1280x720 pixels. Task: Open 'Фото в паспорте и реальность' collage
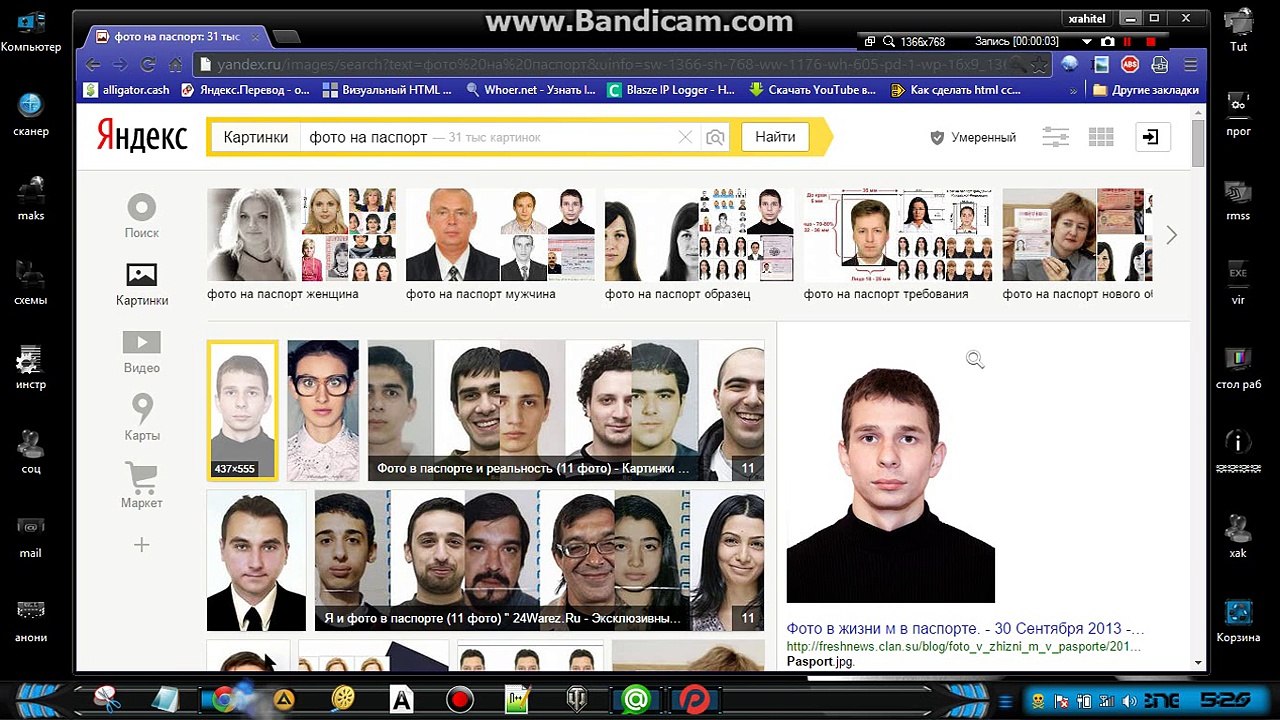566,411
